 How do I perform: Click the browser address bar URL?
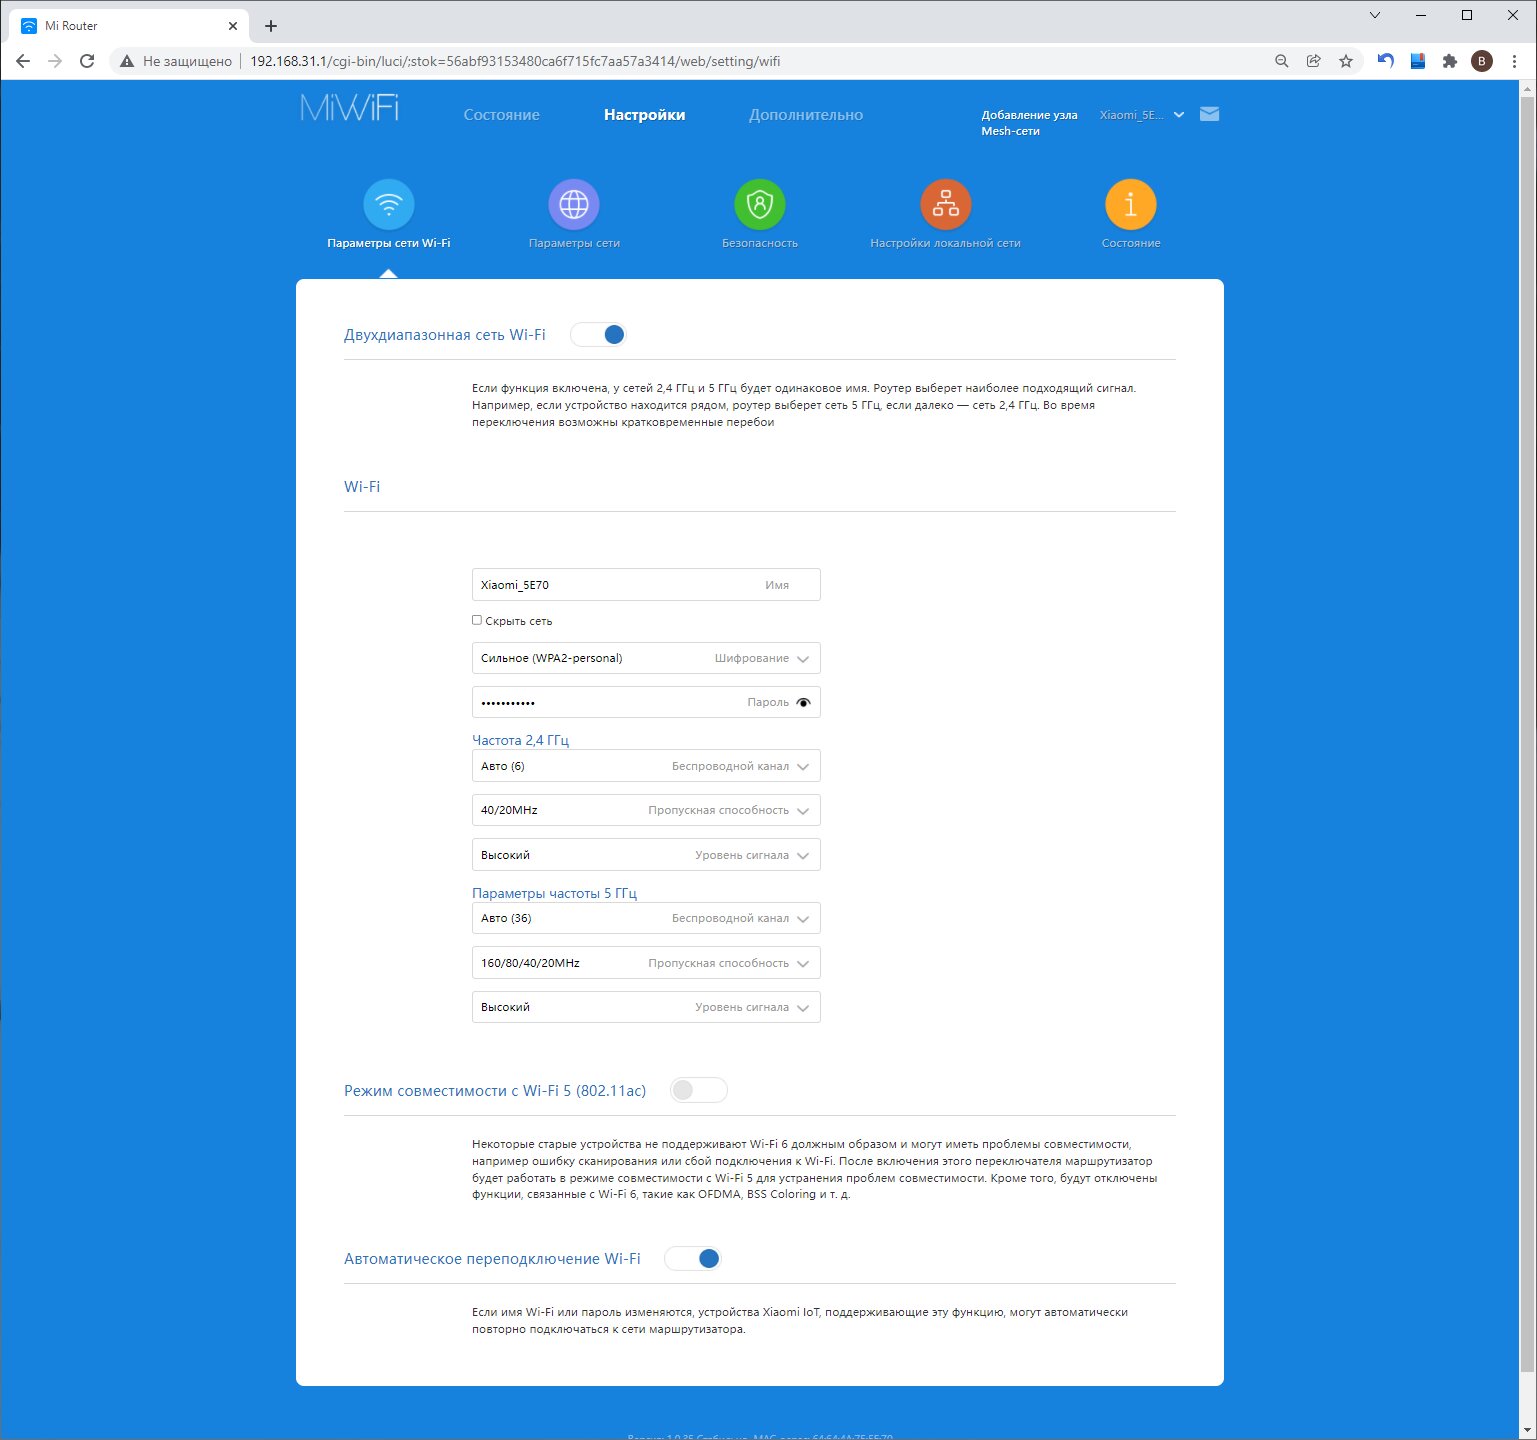pyautogui.click(x=515, y=61)
